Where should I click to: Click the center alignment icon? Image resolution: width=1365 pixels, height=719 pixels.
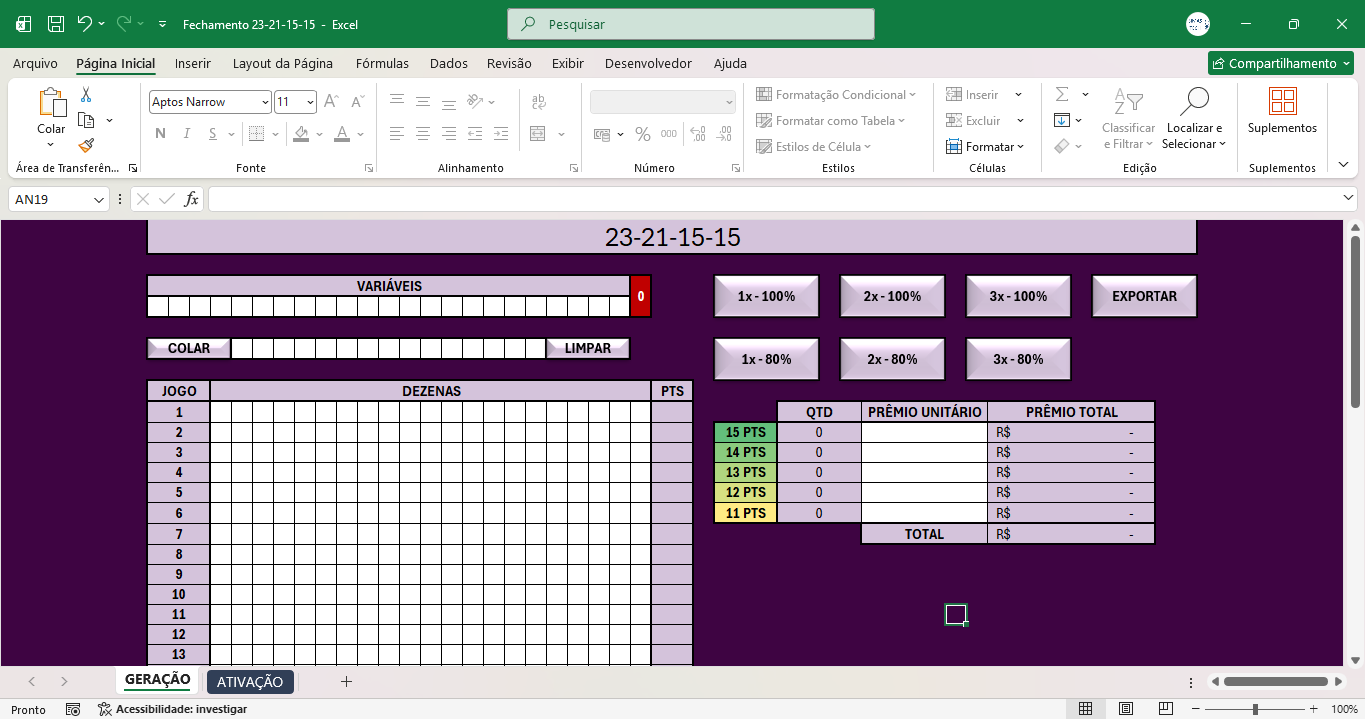423,134
